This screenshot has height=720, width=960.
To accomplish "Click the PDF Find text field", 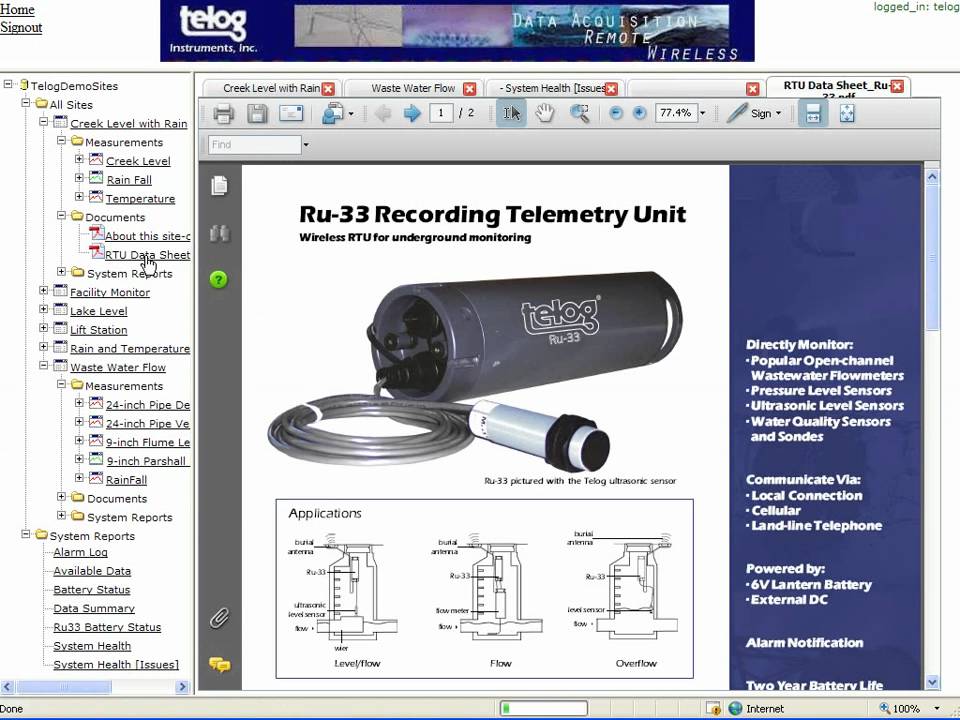I will click(255, 145).
